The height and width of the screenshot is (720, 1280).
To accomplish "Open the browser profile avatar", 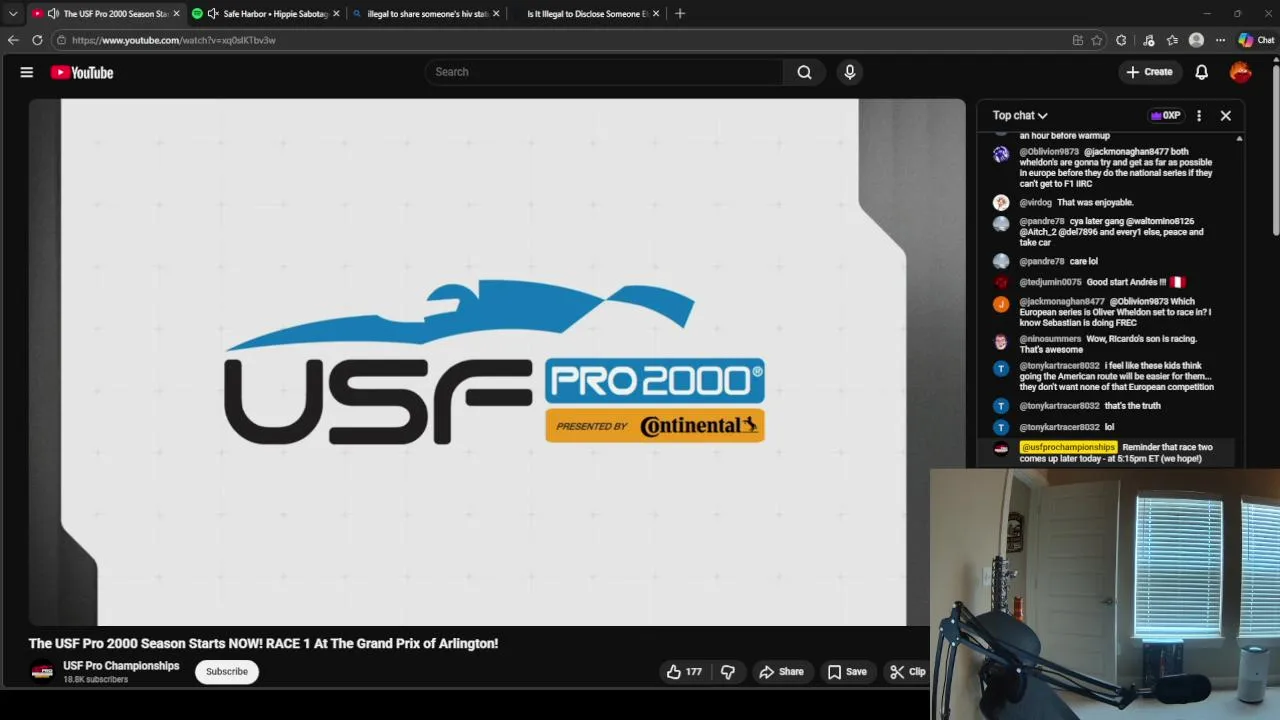I will coord(1196,40).
